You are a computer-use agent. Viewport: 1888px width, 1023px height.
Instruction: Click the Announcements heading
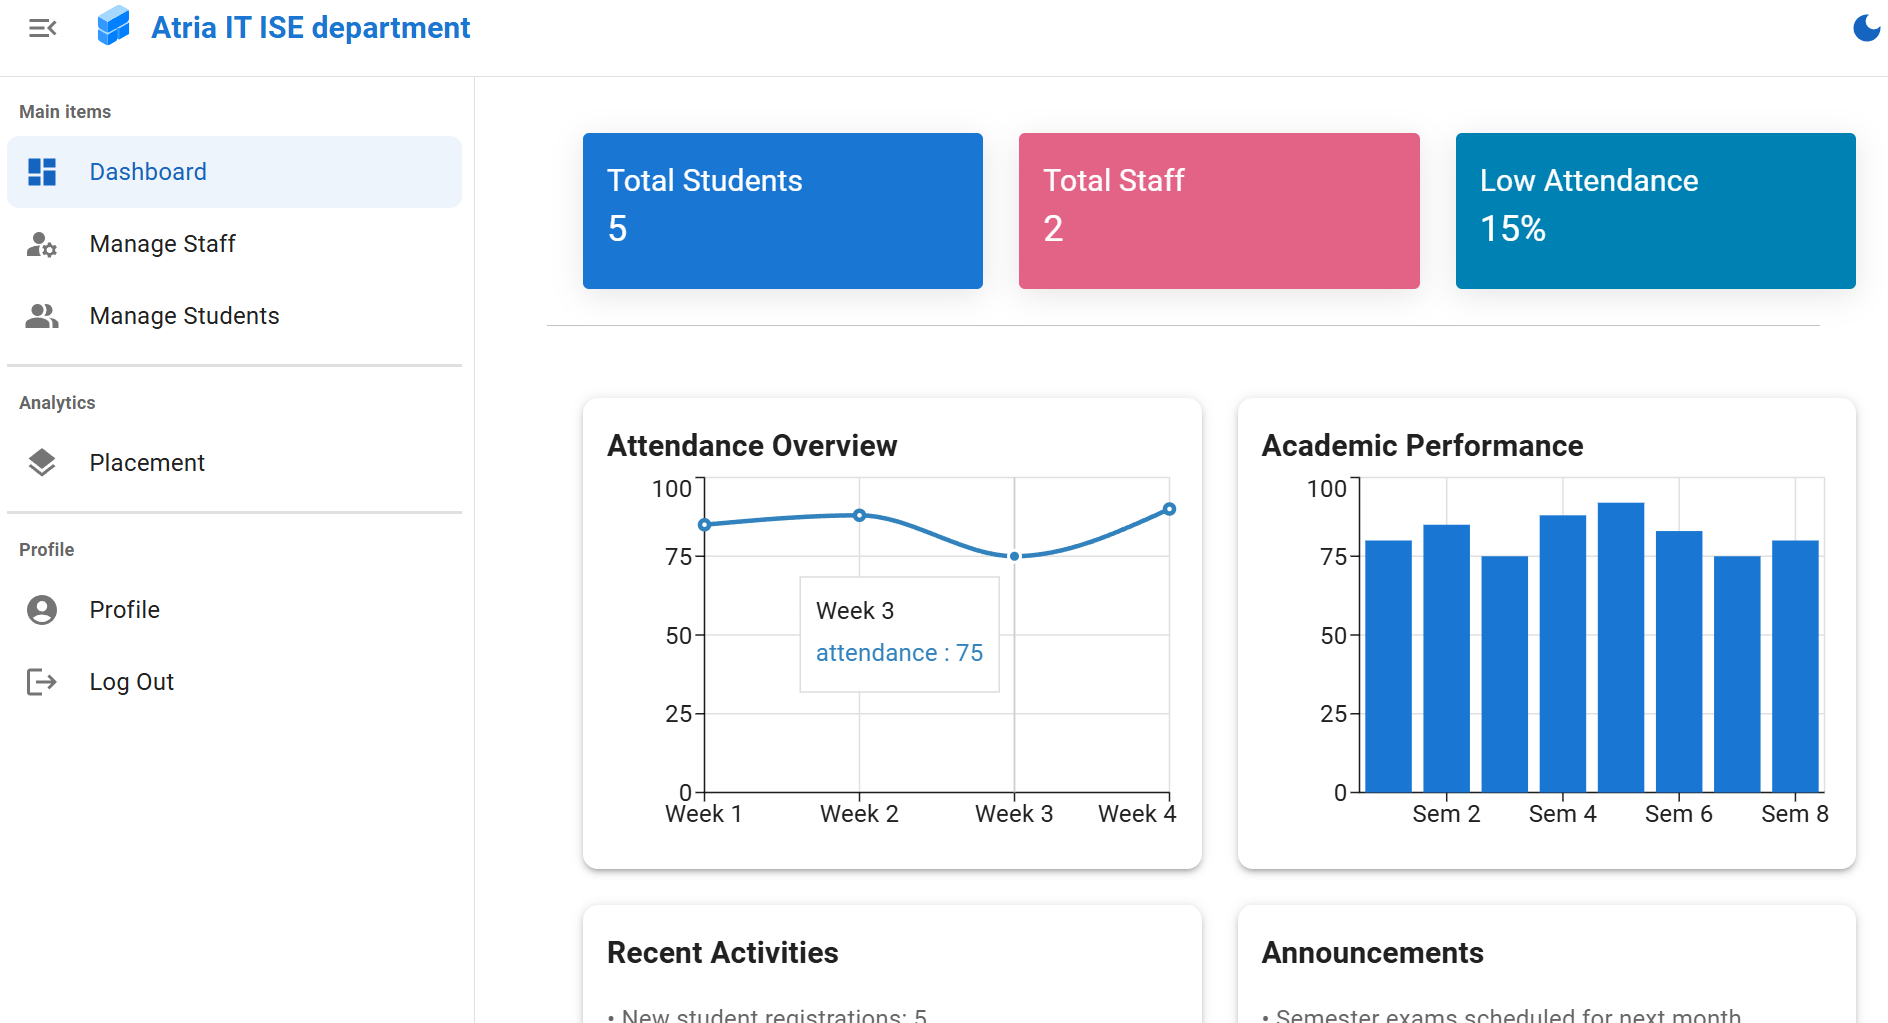coord(1373,953)
